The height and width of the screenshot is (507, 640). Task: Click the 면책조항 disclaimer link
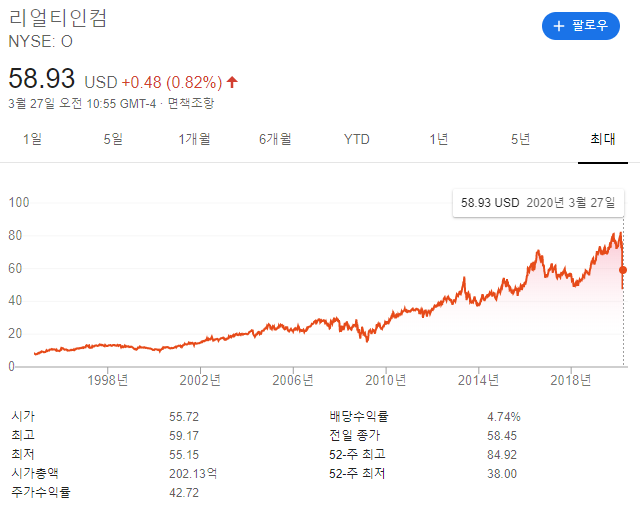pyautogui.click(x=191, y=103)
